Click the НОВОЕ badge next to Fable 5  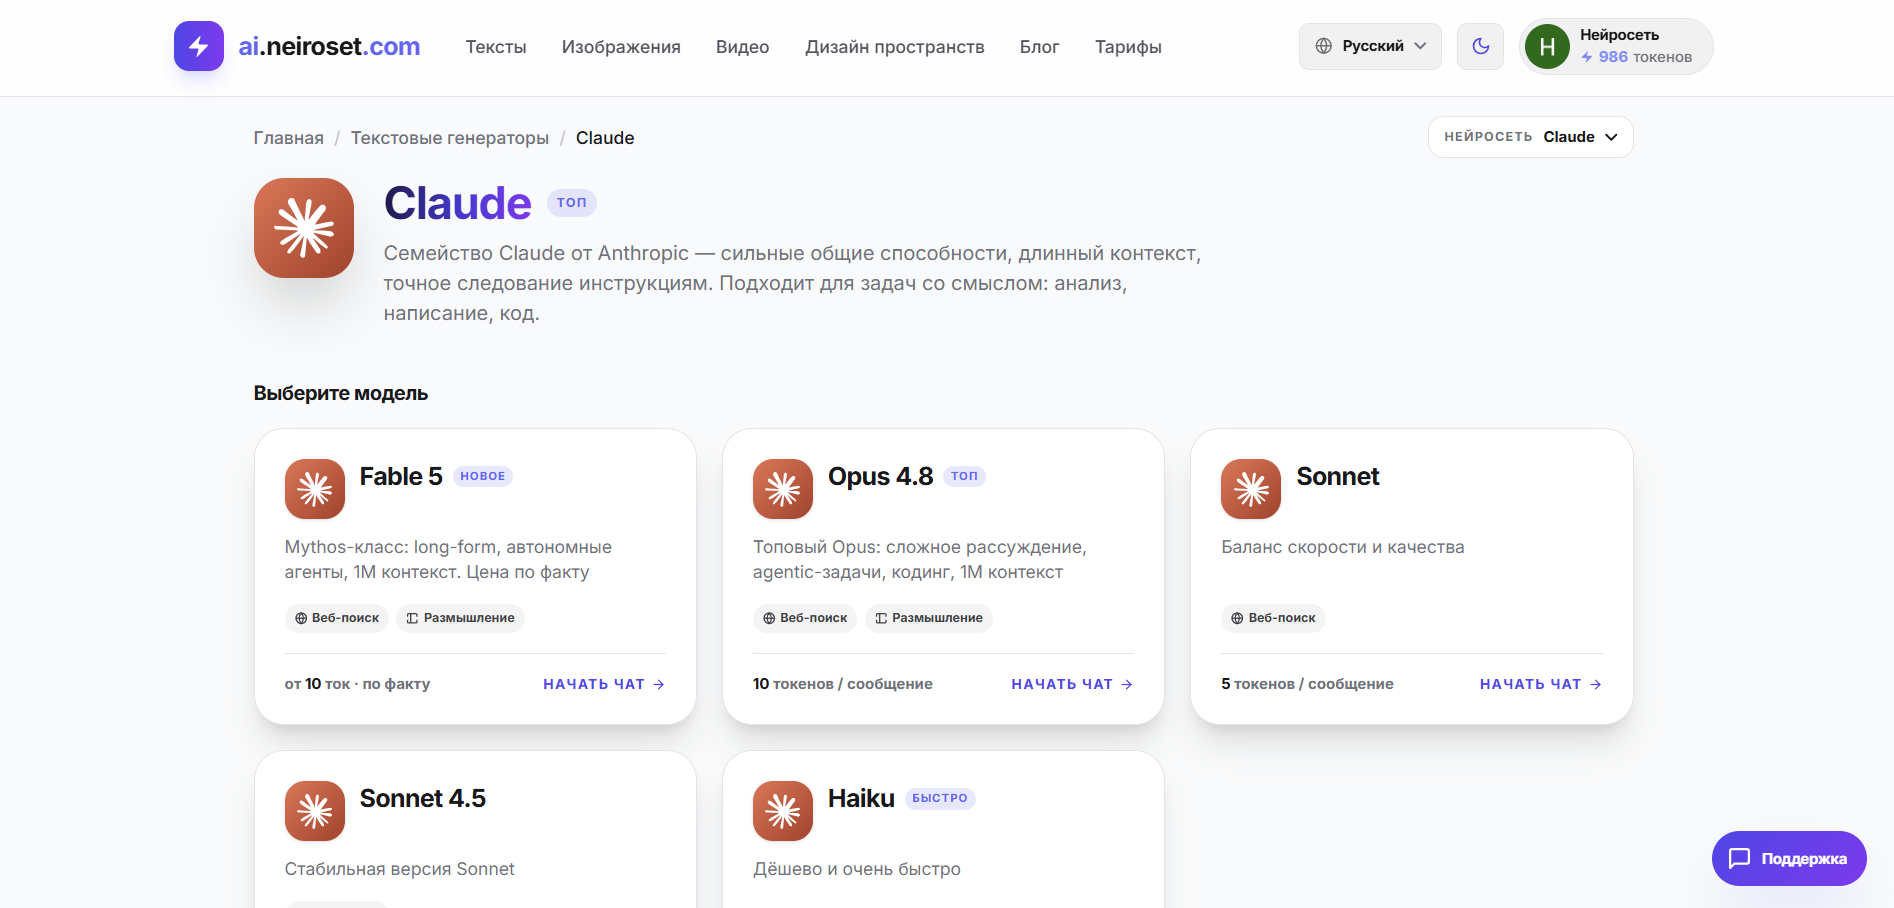(483, 476)
